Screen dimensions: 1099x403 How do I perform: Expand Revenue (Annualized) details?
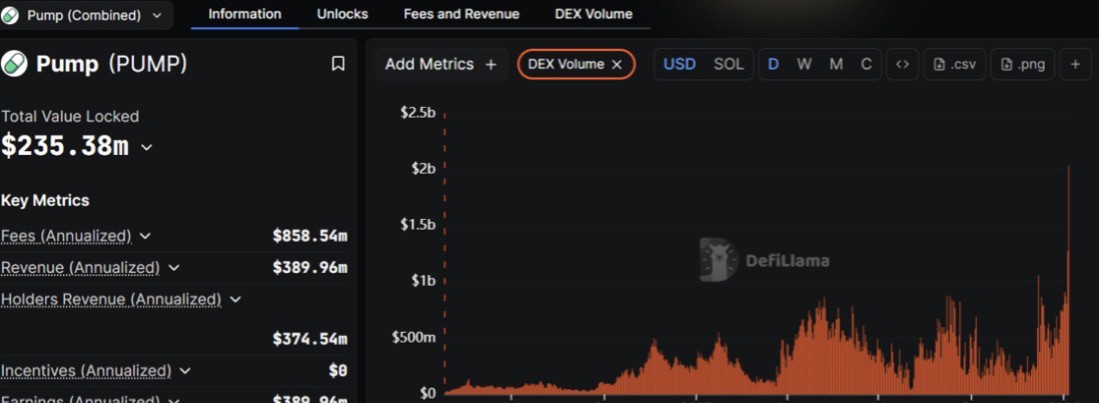175,268
